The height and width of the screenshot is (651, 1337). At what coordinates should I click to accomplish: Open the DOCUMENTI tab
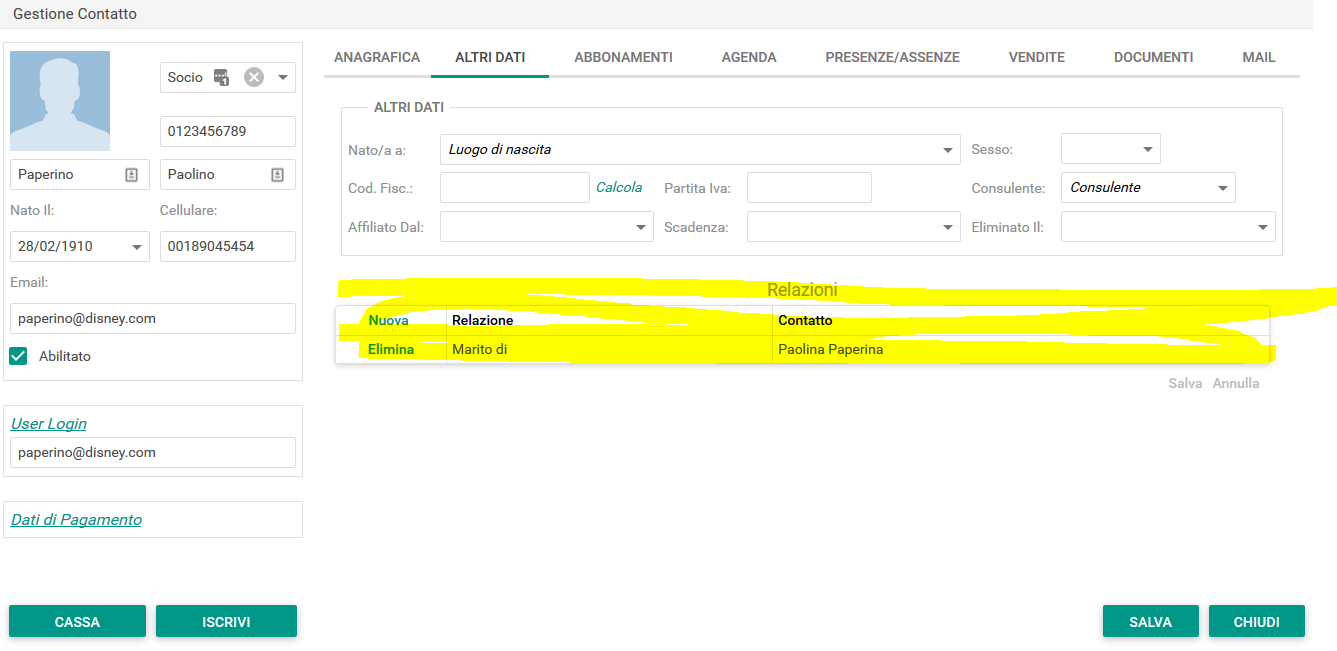(x=1153, y=57)
